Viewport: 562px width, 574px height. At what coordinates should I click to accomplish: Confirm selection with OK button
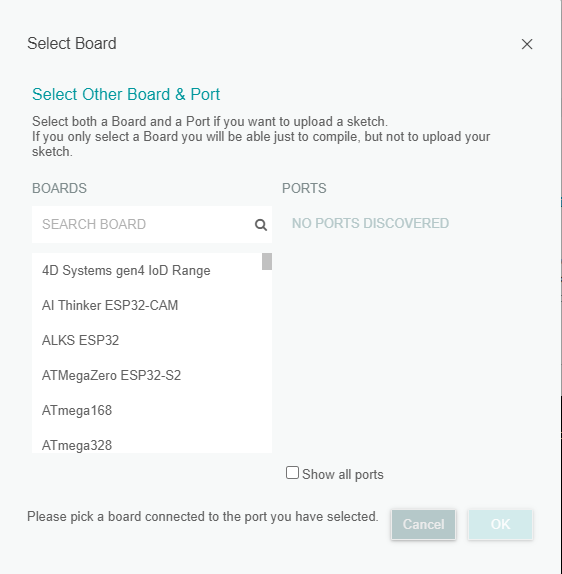[x=500, y=525]
